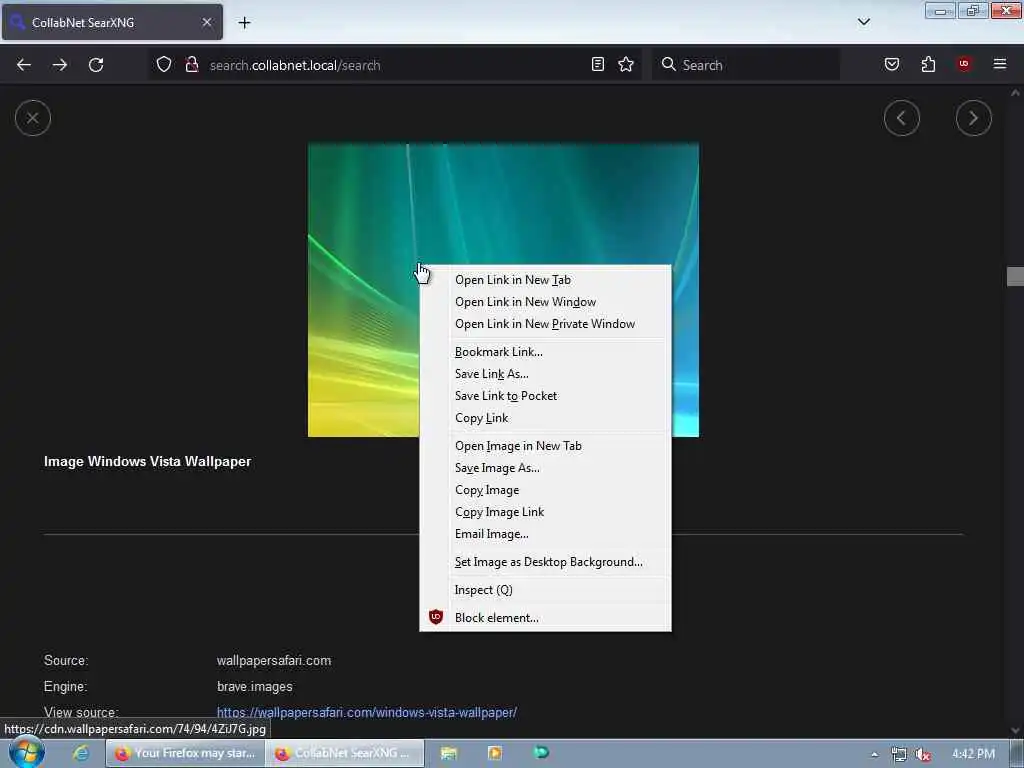Click the network tray icon
The width and height of the screenshot is (1024, 768).
point(899,754)
